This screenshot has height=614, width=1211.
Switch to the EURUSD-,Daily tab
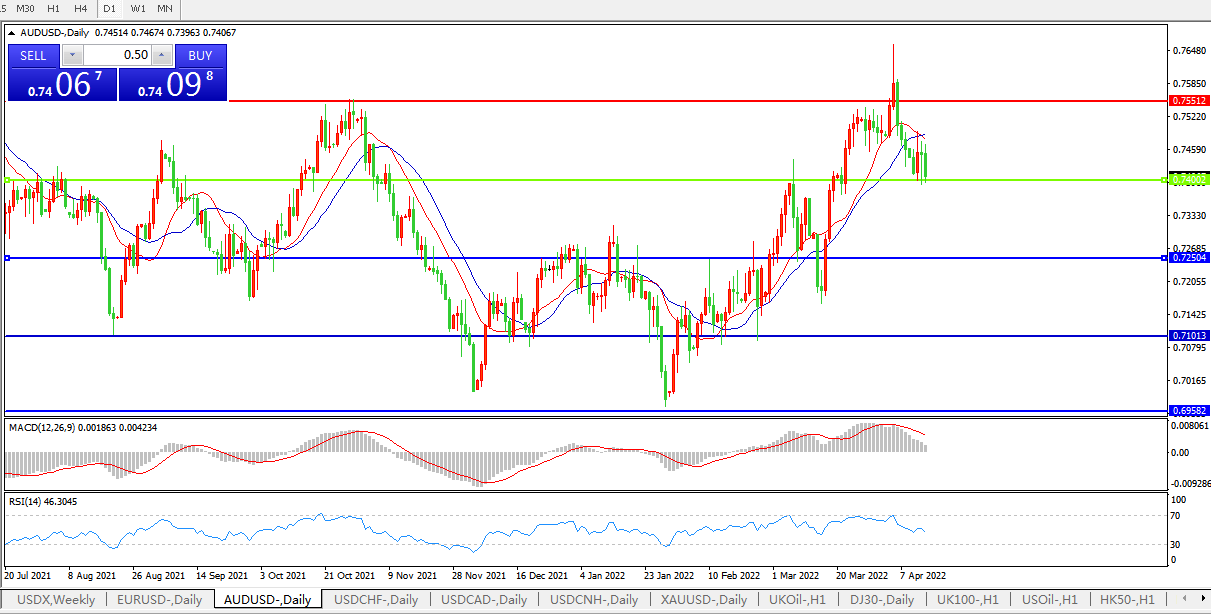click(x=159, y=600)
